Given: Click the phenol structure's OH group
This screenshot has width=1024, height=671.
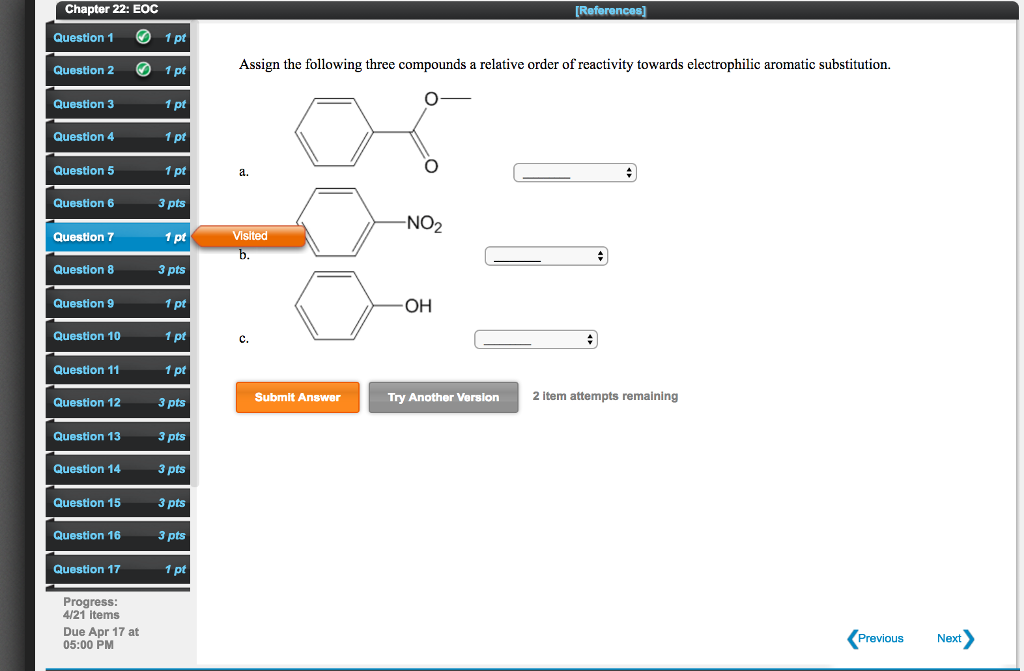Looking at the screenshot, I should click(418, 306).
